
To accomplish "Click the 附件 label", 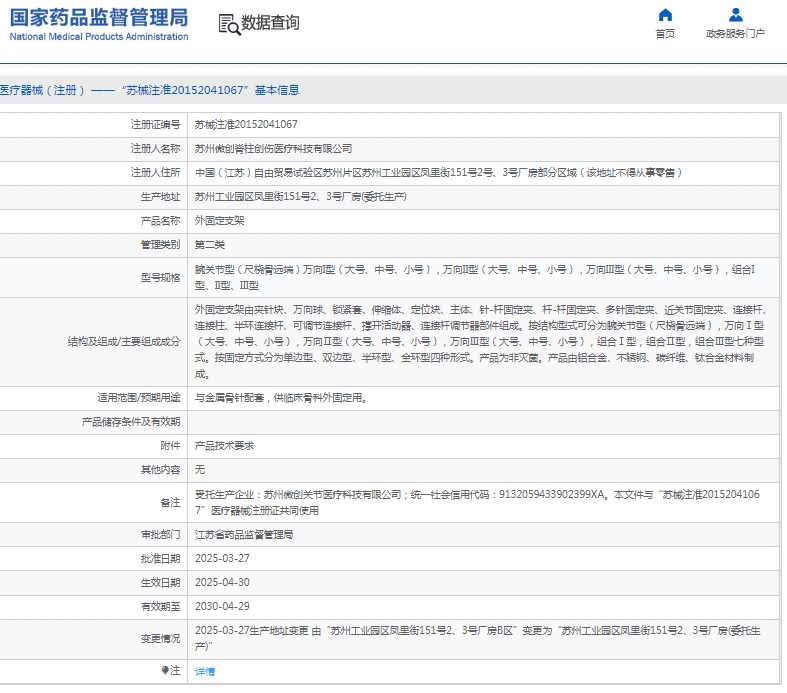I will click(x=170, y=446).
